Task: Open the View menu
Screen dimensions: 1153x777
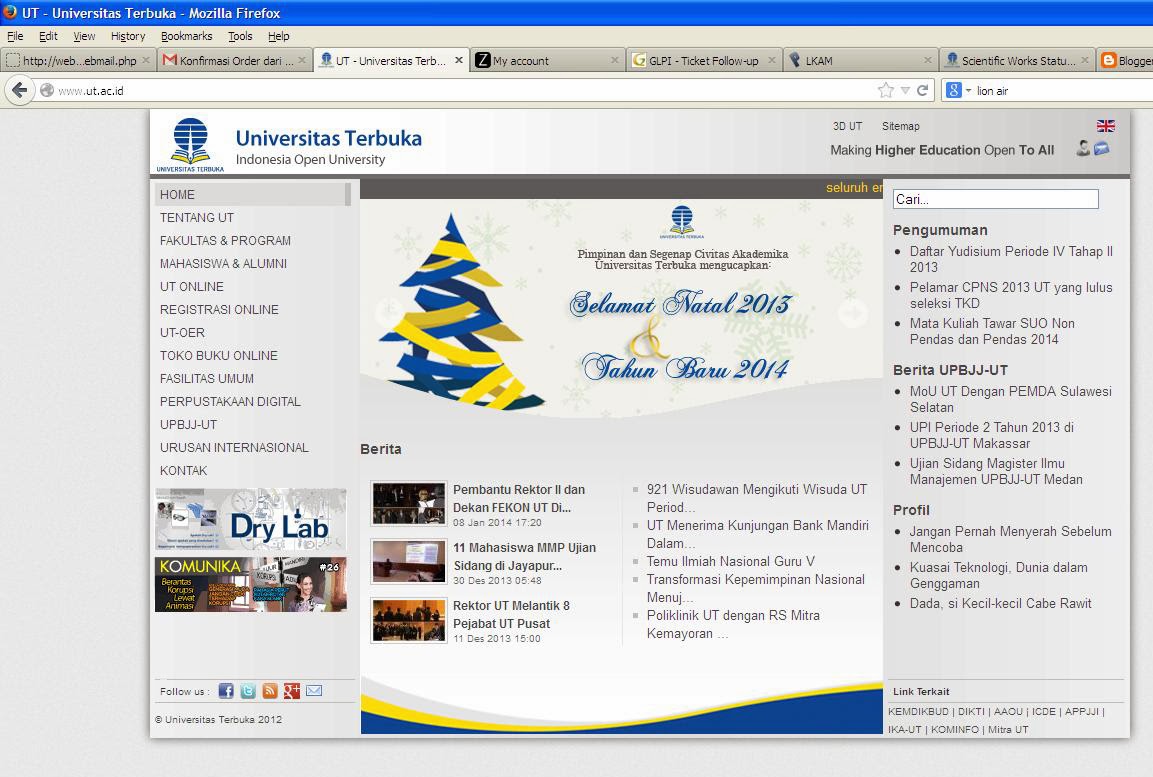Action: coord(84,36)
